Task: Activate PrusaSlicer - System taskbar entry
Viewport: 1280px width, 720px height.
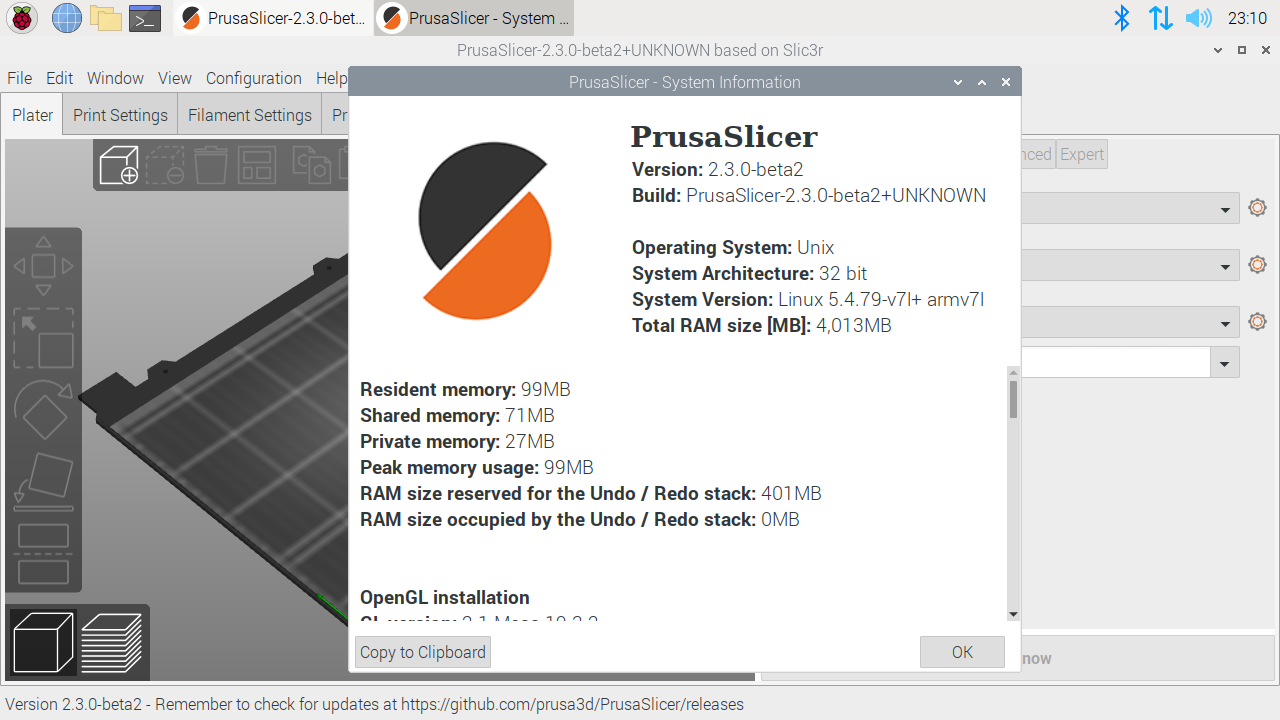Action: coord(475,18)
